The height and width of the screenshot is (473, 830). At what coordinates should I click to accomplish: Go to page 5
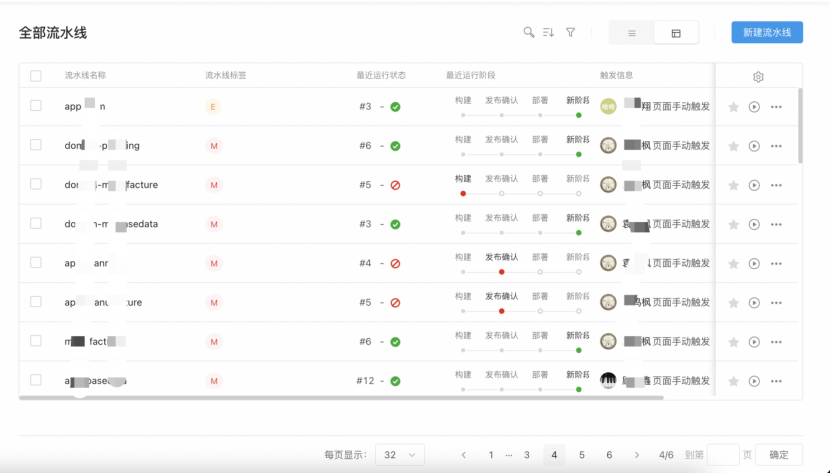[582, 454]
